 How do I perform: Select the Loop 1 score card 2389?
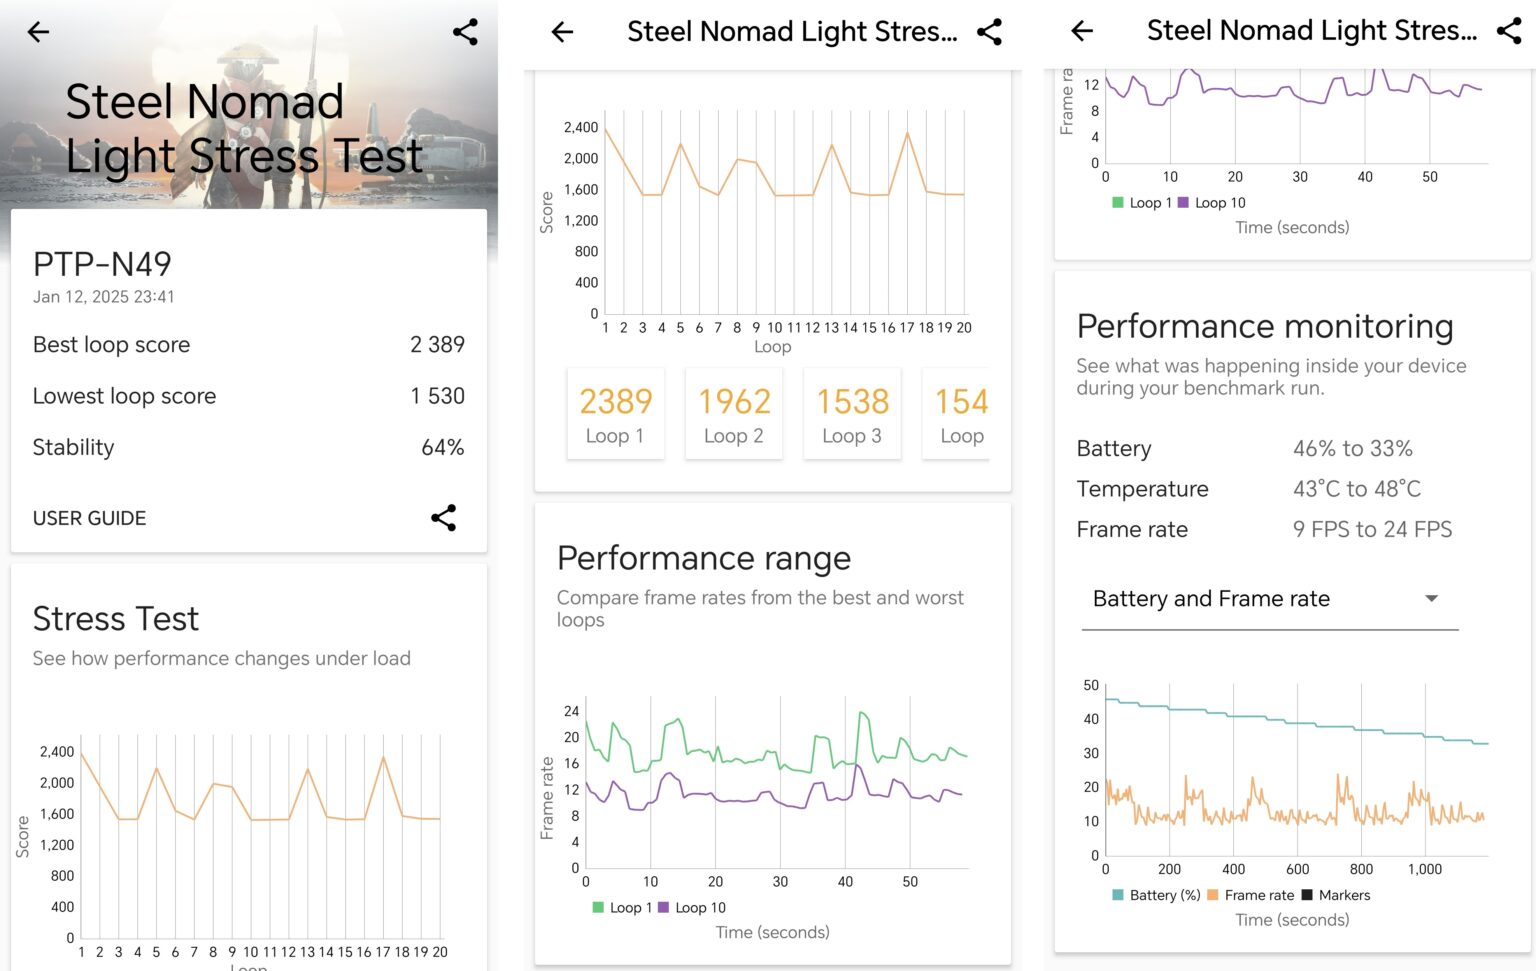(x=615, y=414)
